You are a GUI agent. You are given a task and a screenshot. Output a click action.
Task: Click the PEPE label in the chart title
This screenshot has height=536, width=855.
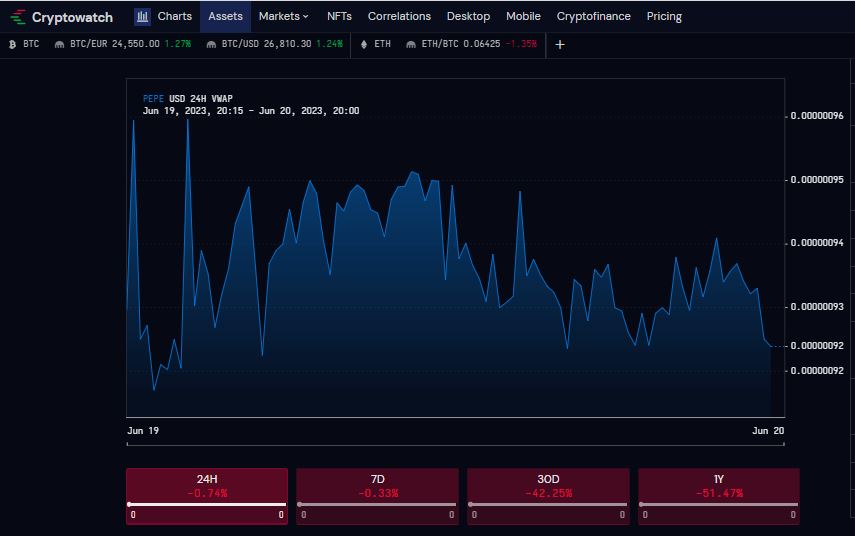[153, 99]
